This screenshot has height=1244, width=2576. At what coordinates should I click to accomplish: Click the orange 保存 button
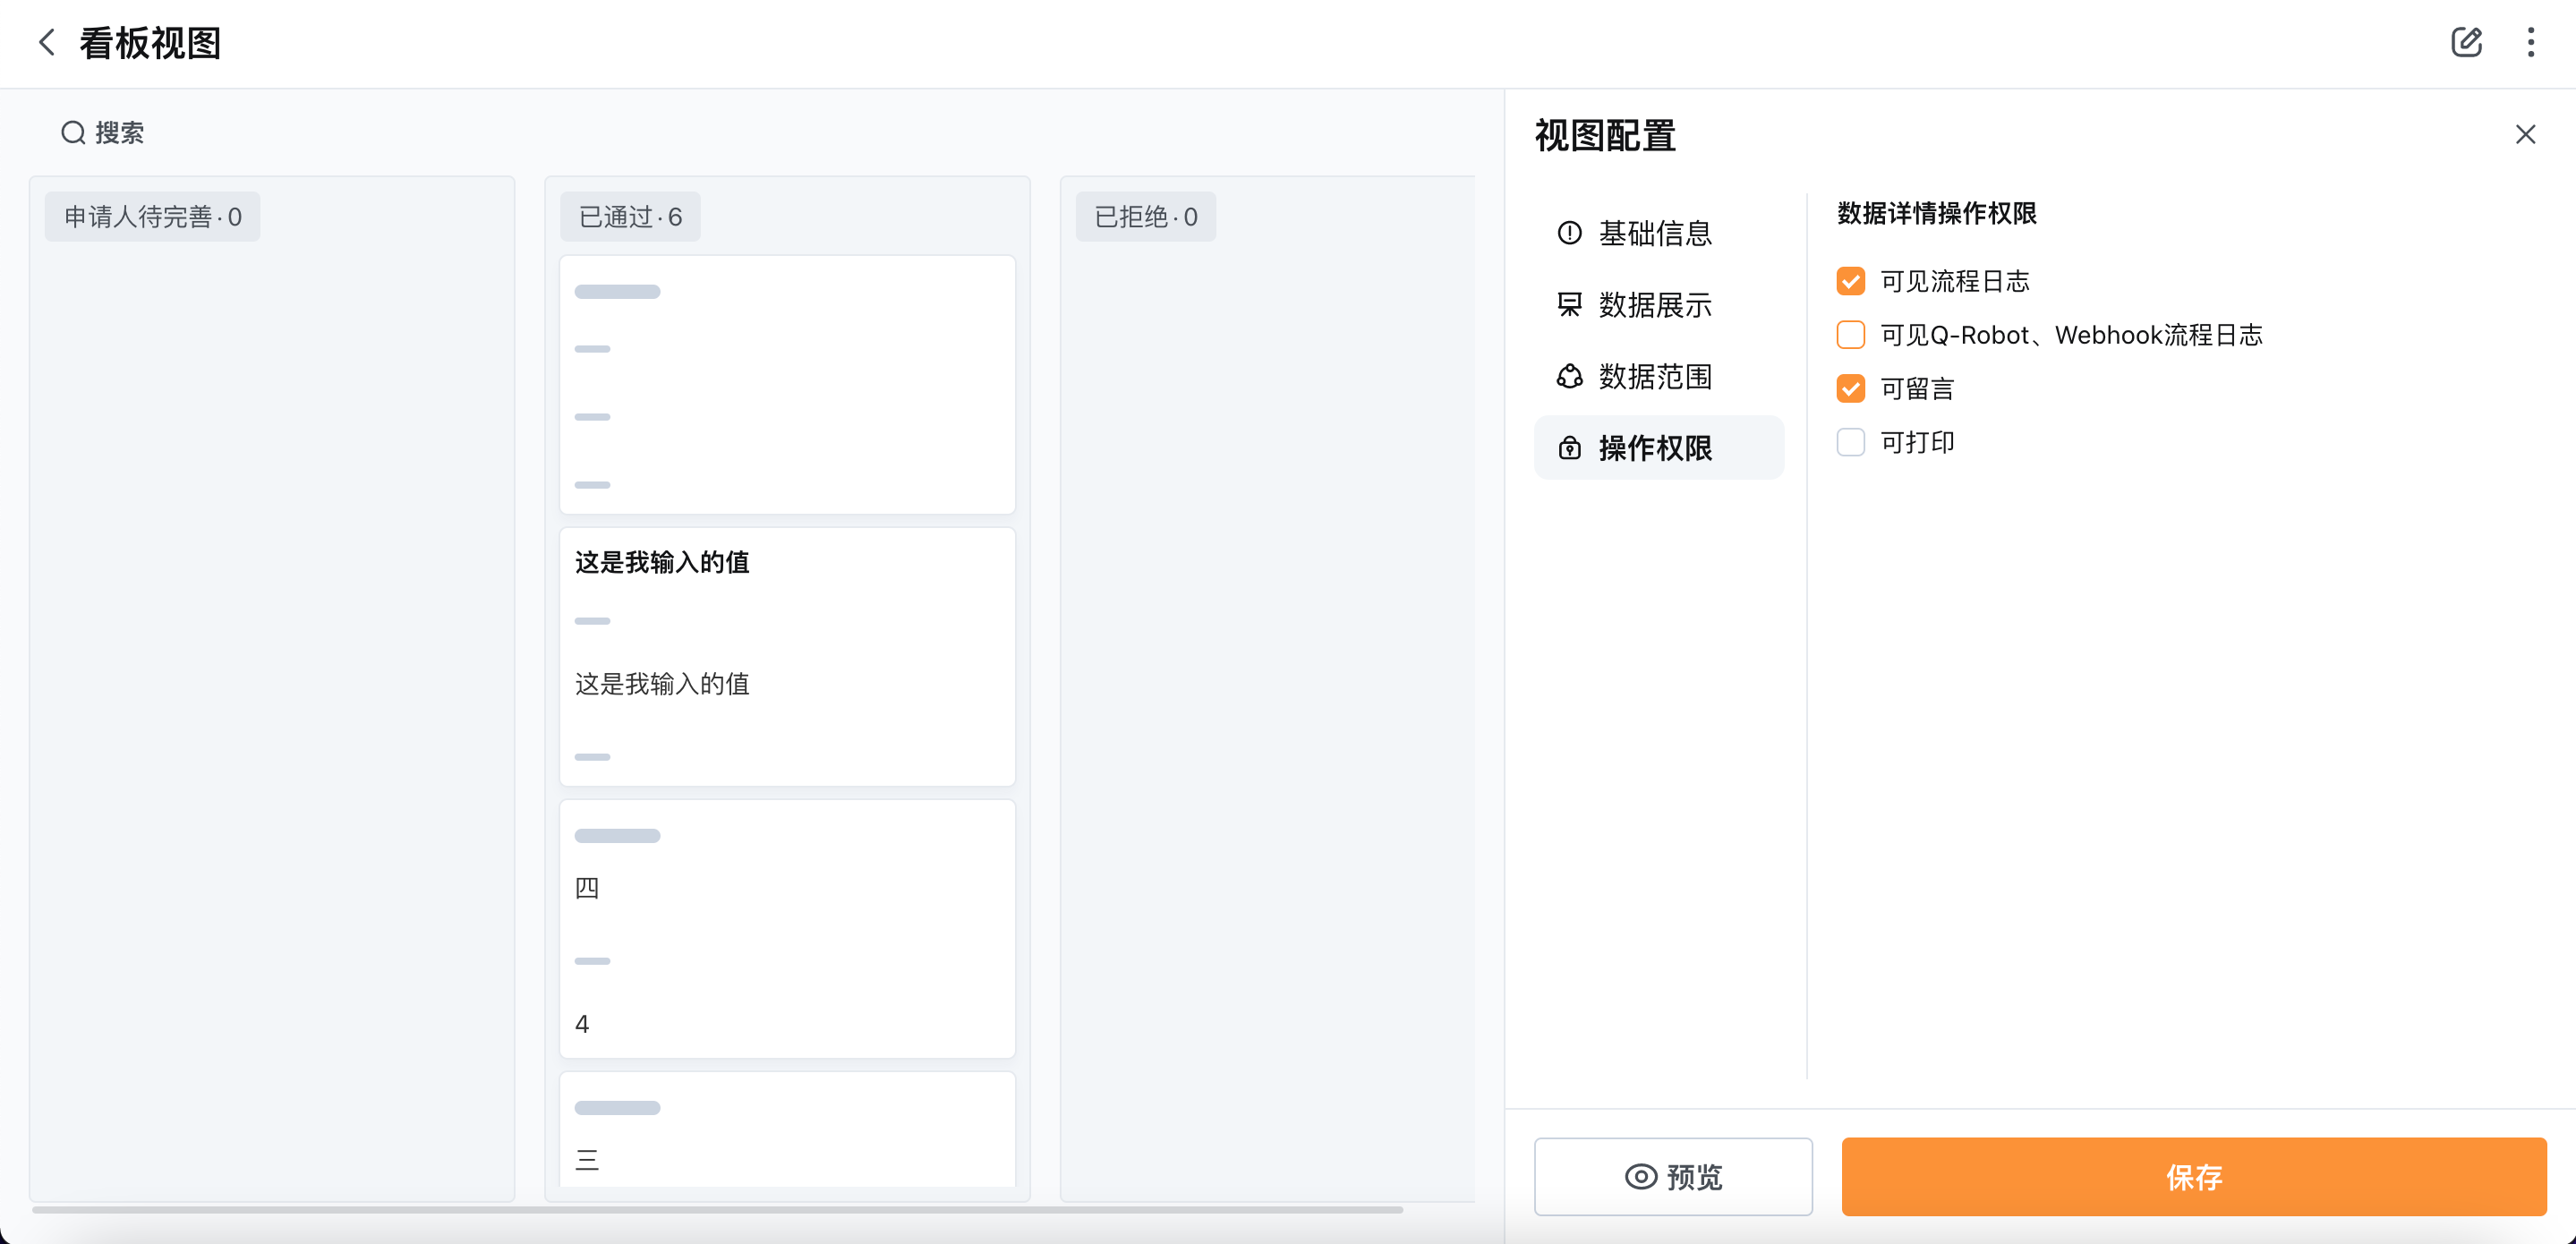tap(2193, 1177)
